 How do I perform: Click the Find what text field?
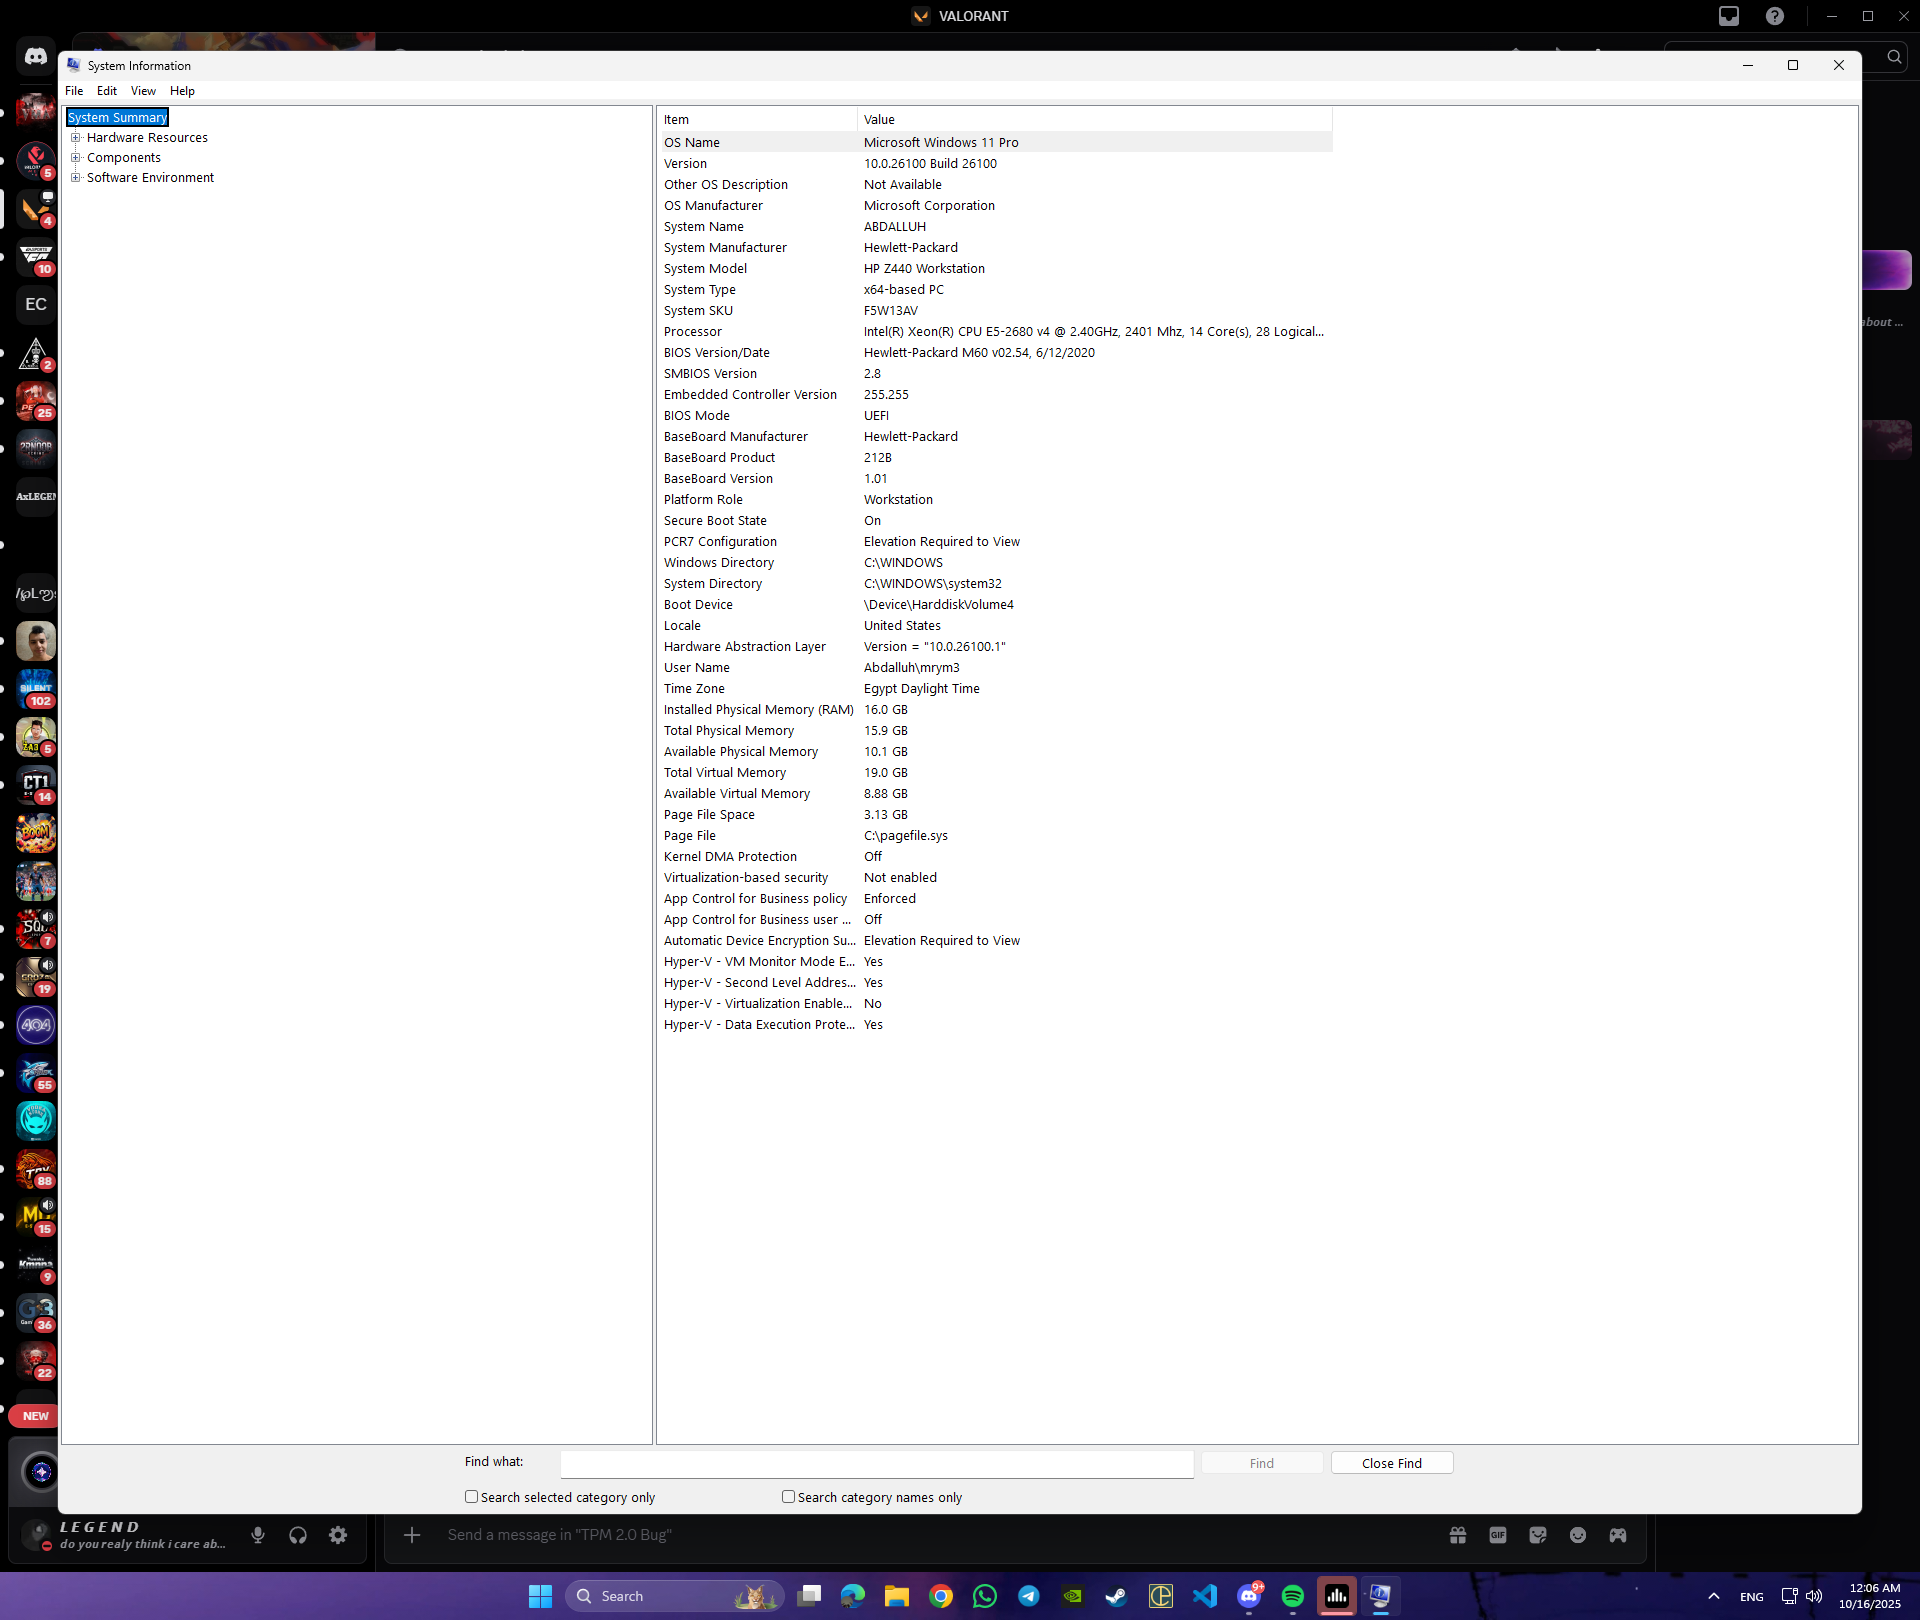point(876,1464)
